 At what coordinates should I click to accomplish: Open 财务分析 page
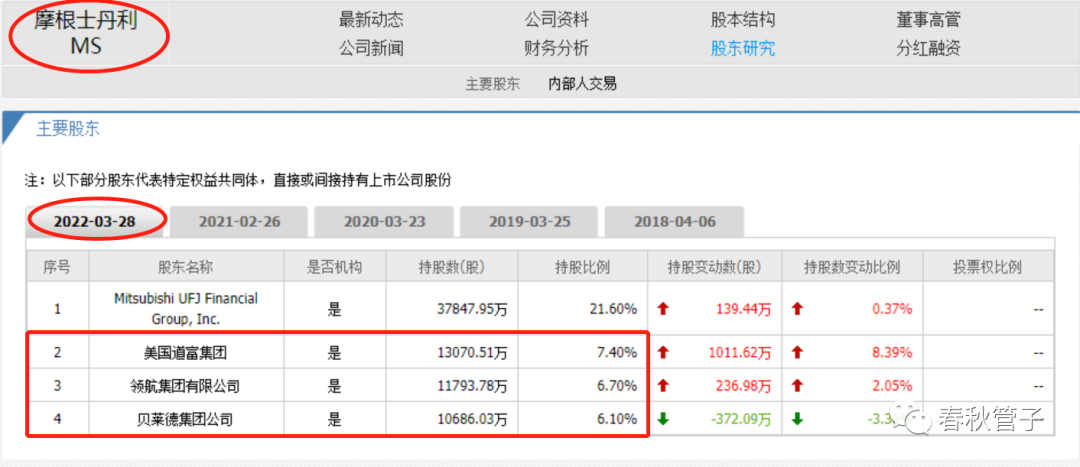click(557, 49)
